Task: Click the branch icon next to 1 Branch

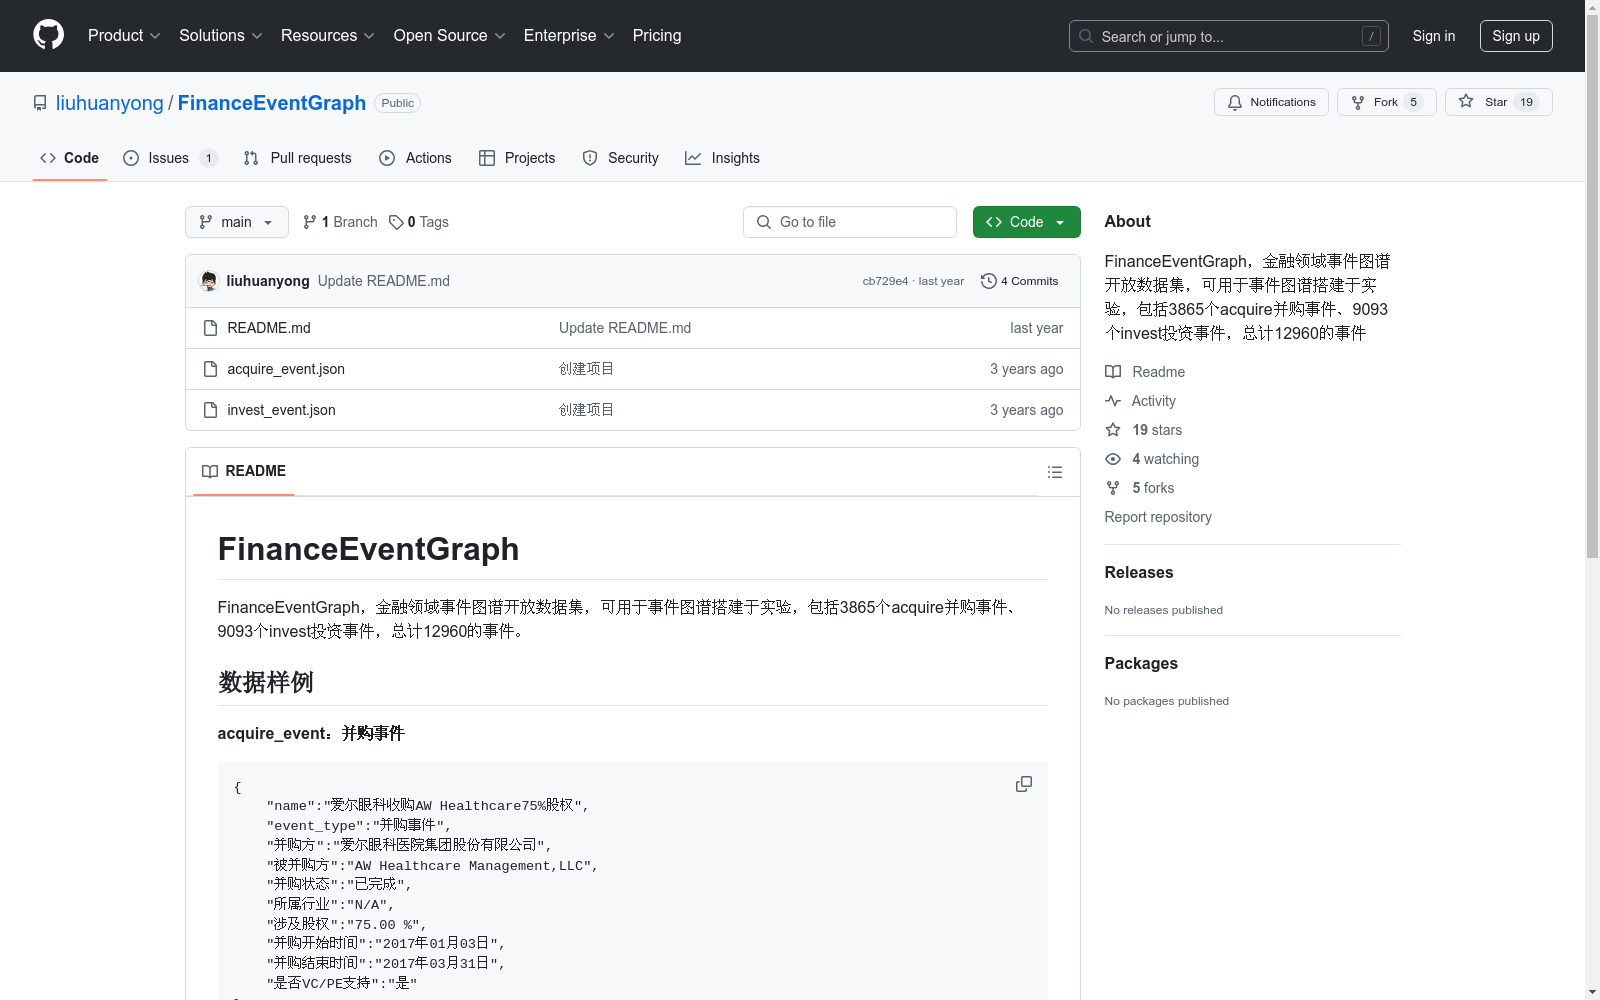Action: tap(310, 222)
